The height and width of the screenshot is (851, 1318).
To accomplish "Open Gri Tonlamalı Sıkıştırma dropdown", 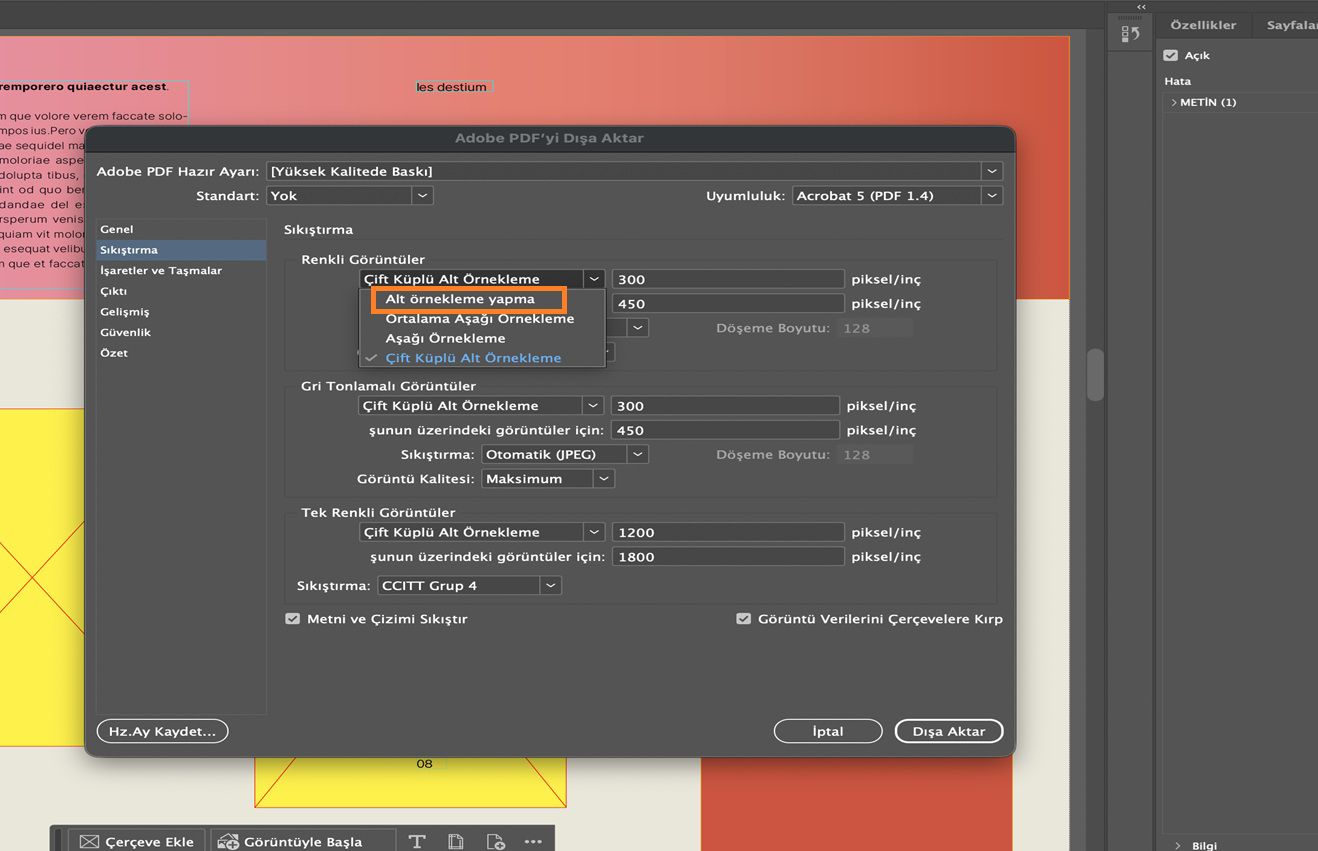I will (565, 455).
